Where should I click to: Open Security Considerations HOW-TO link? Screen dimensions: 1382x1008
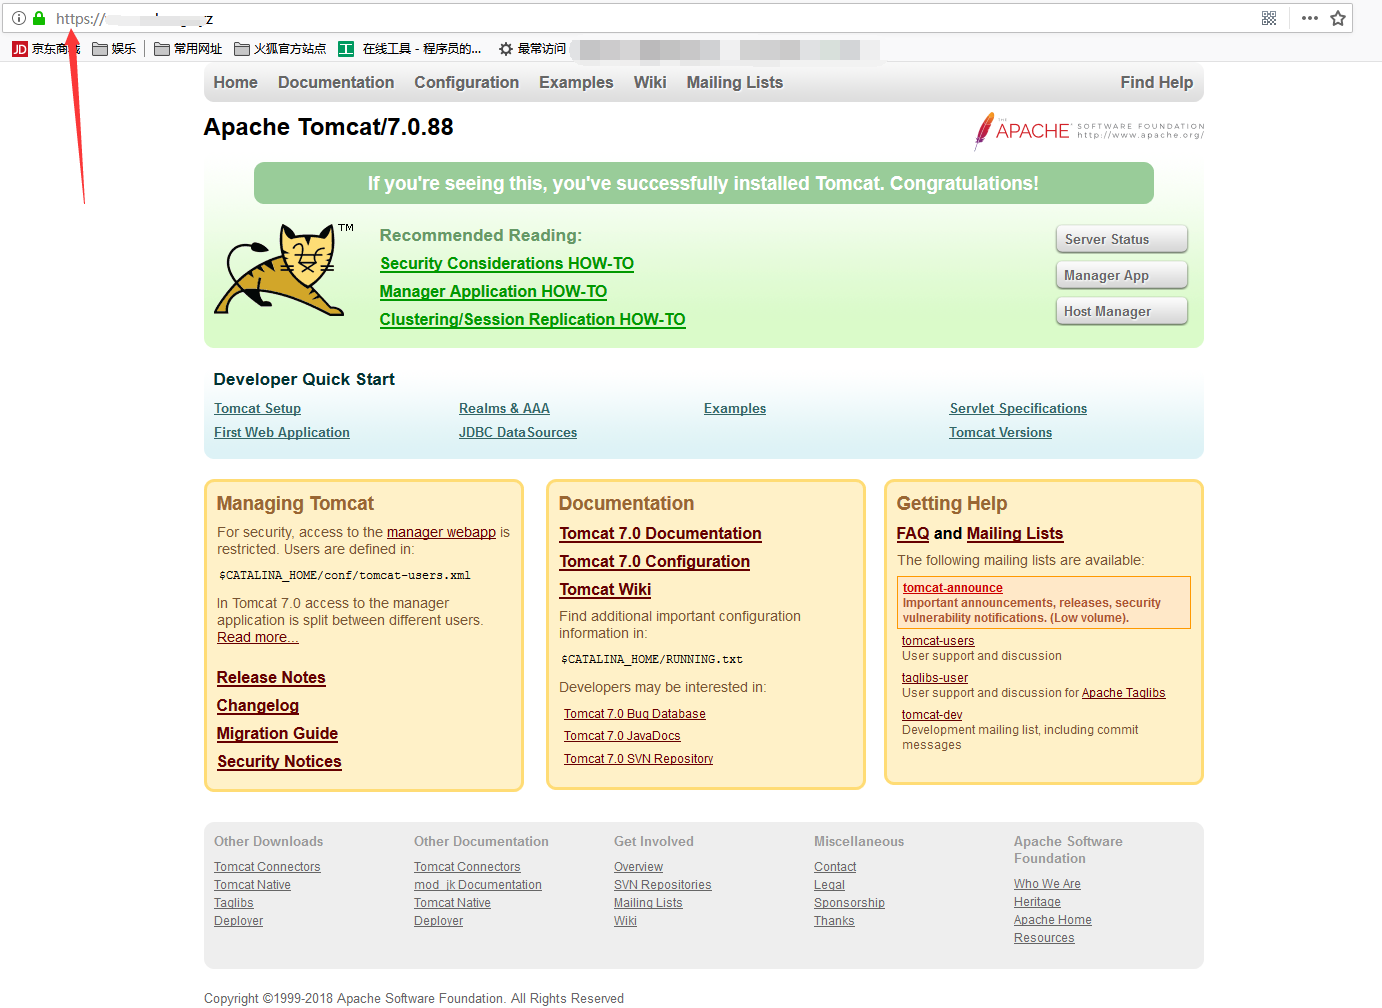click(507, 263)
